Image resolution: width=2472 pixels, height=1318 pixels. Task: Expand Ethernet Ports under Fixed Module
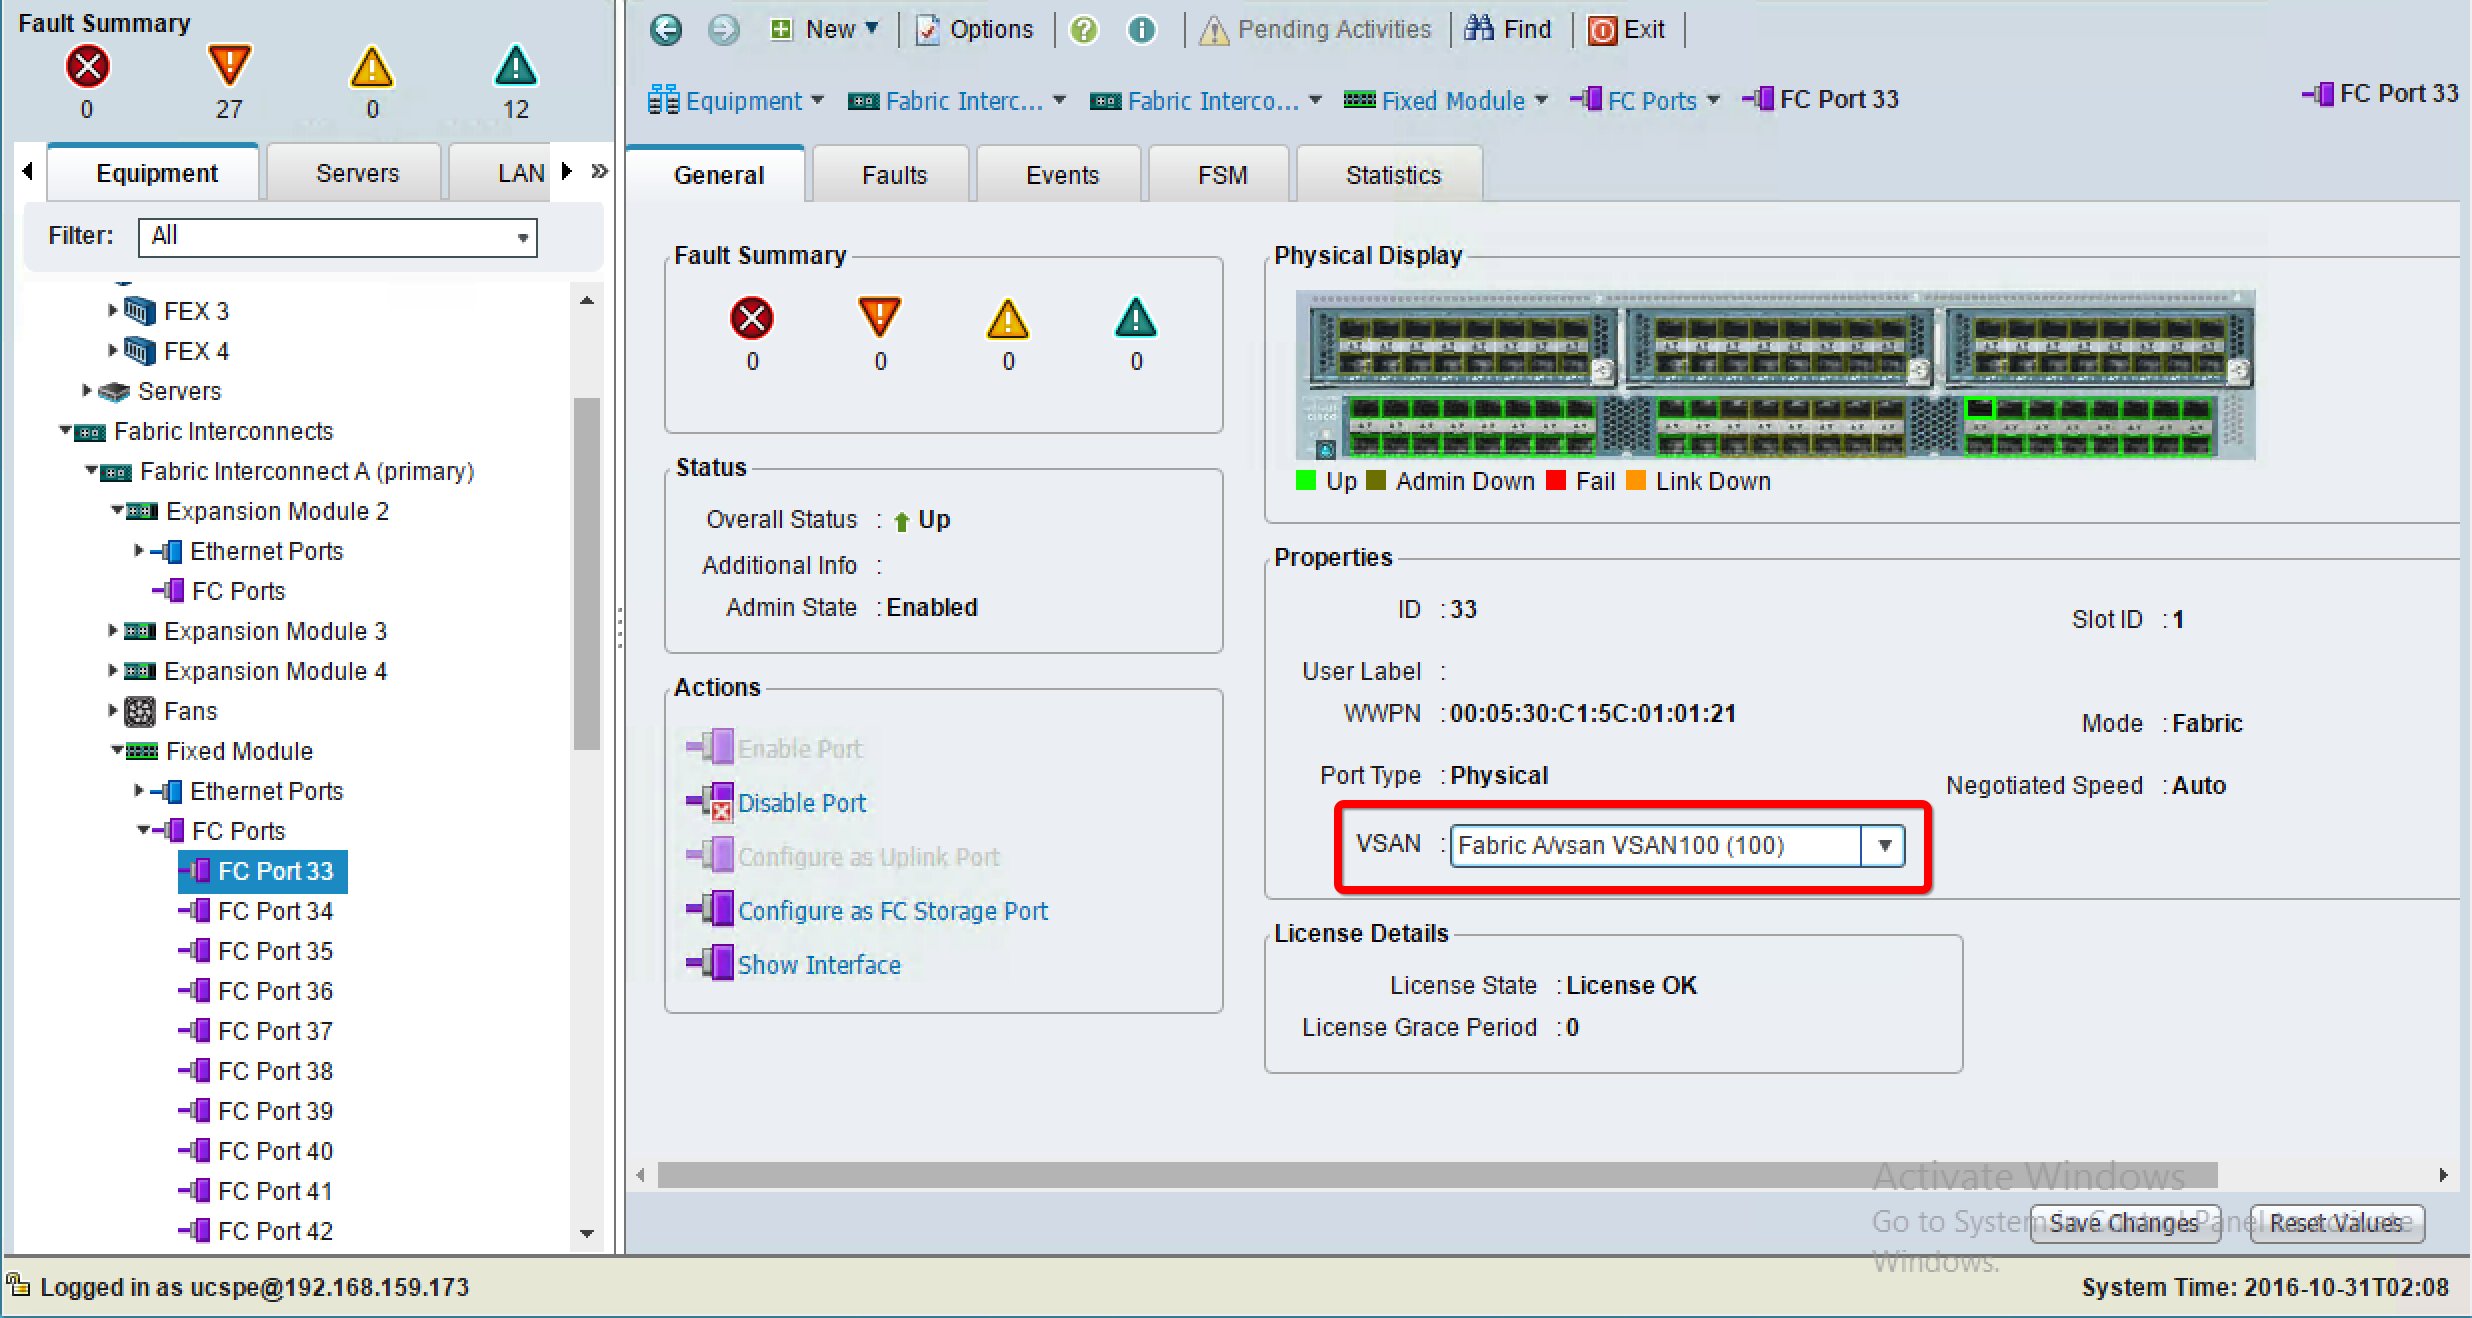point(138,791)
